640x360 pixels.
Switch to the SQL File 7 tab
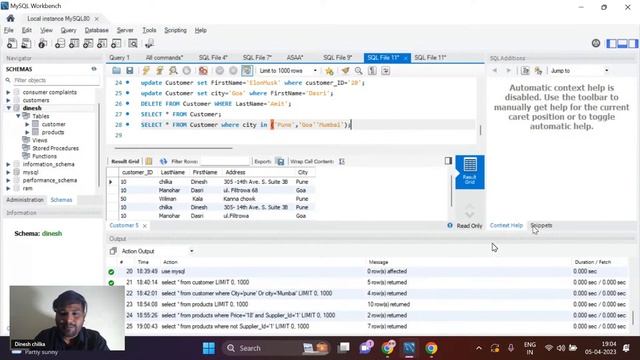pos(257,58)
